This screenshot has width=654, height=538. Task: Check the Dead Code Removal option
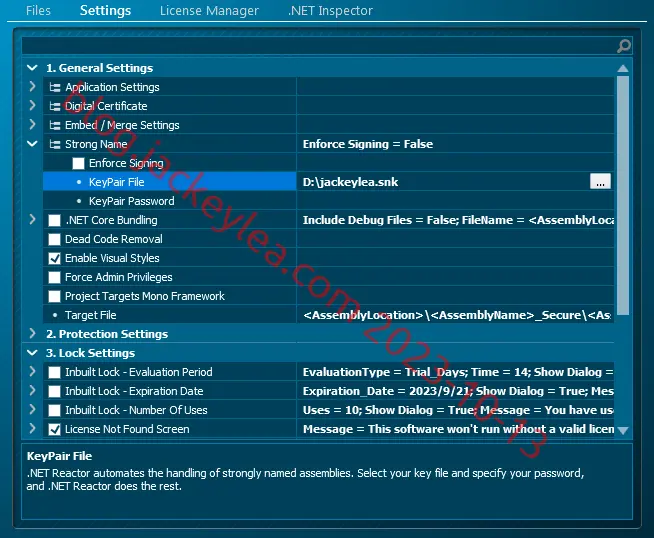(54, 239)
